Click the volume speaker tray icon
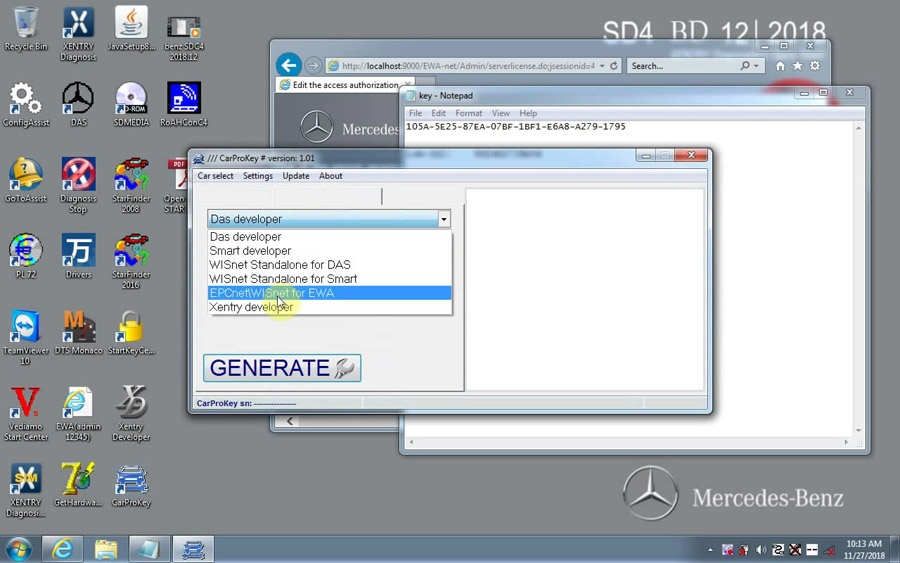 click(x=761, y=550)
